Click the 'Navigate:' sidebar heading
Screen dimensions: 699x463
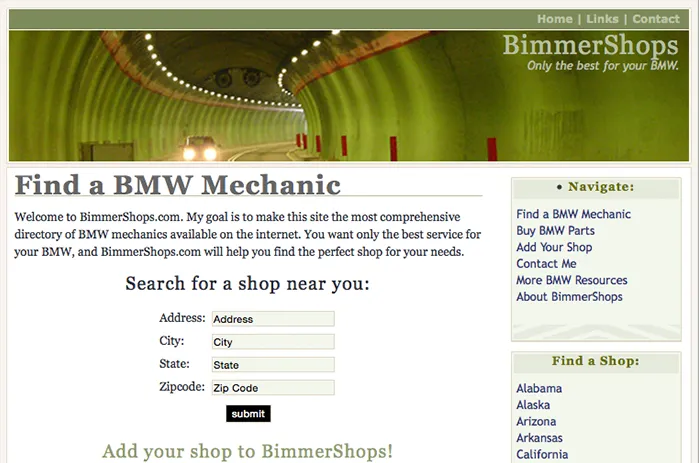click(601, 187)
